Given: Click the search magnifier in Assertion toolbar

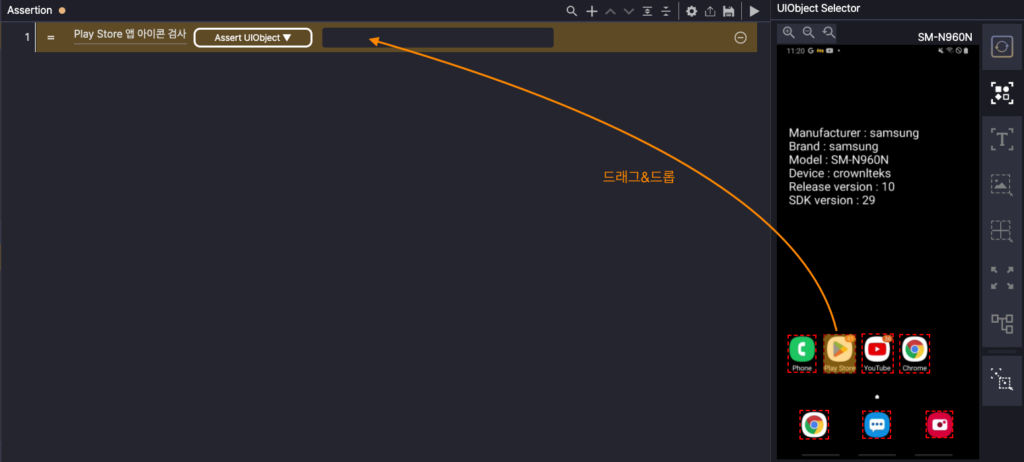Looking at the screenshot, I should pos(572,11).
